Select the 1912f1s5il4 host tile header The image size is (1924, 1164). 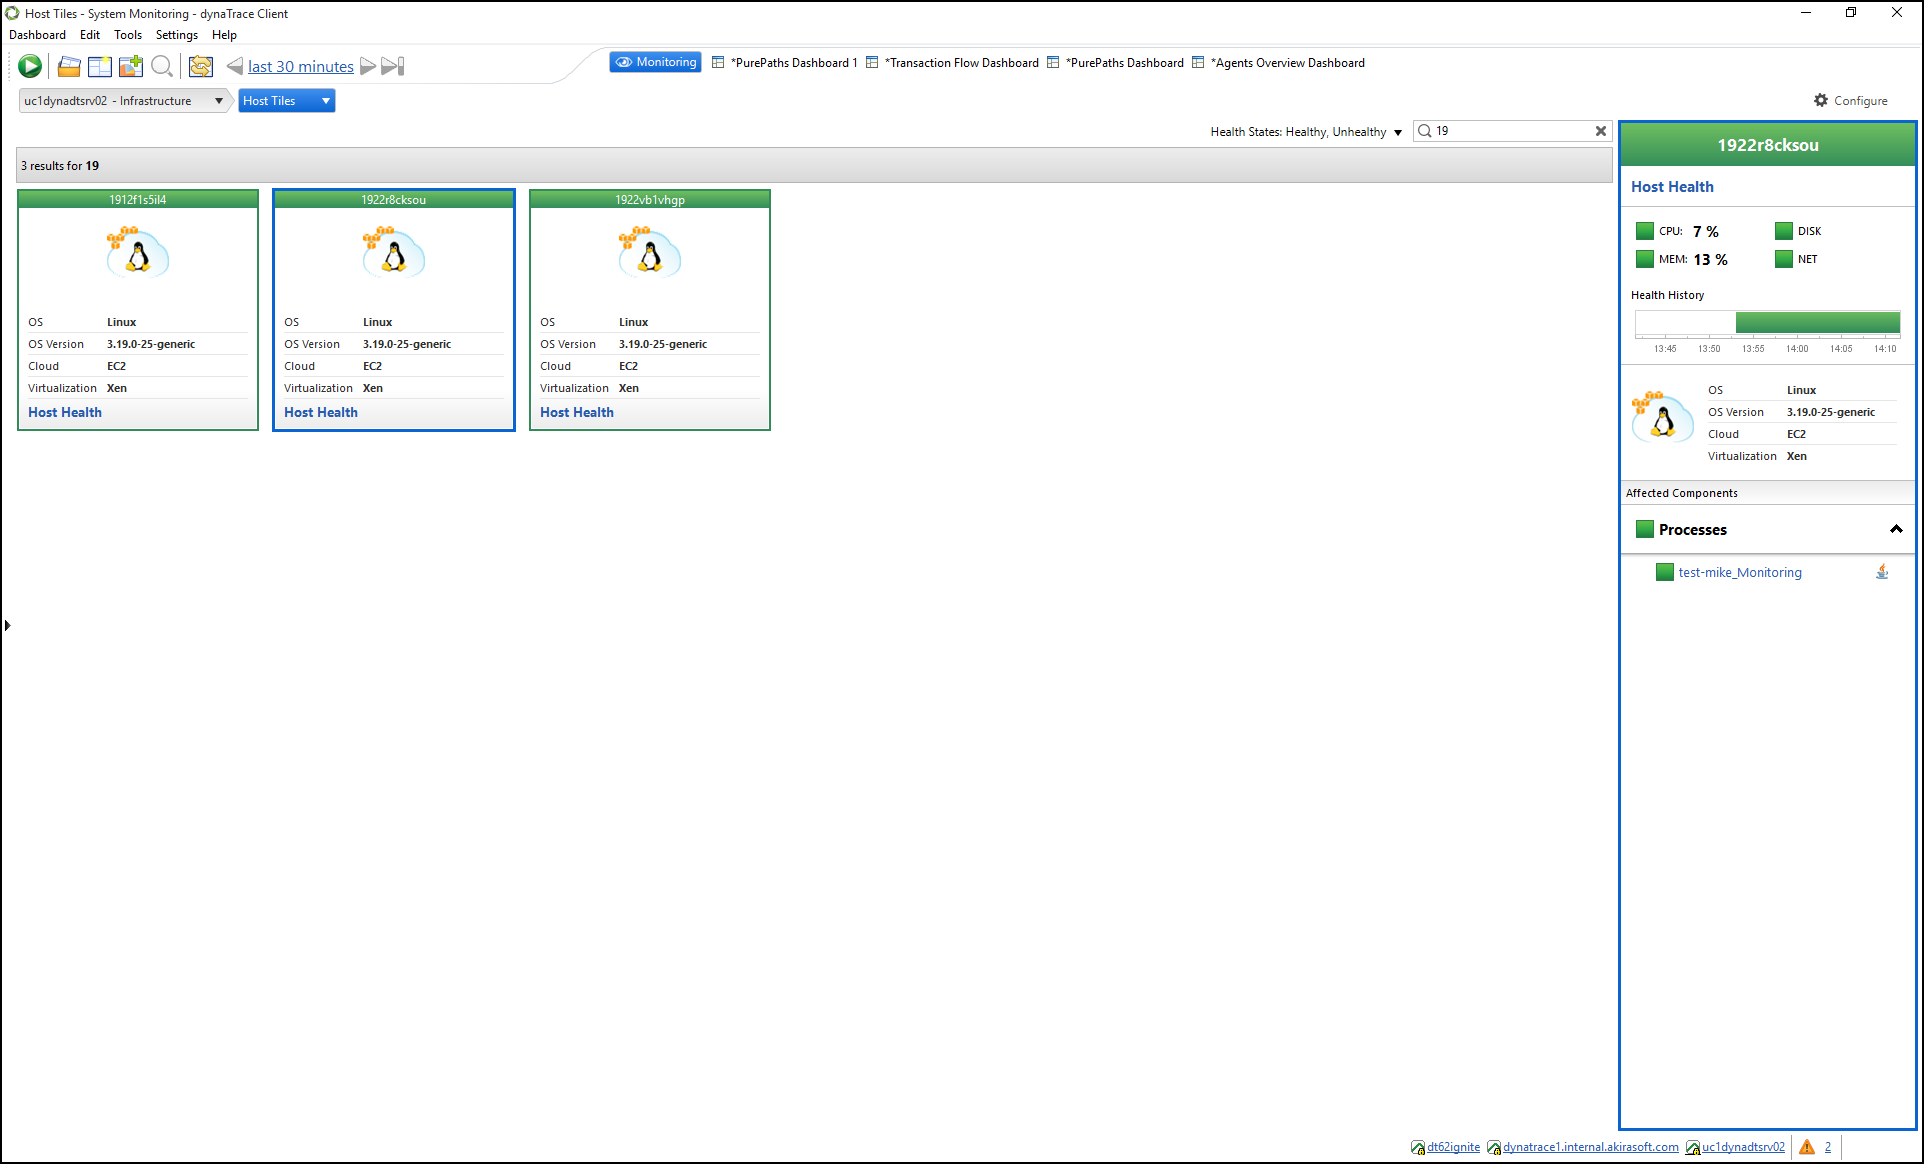click(x=138, y=200)
